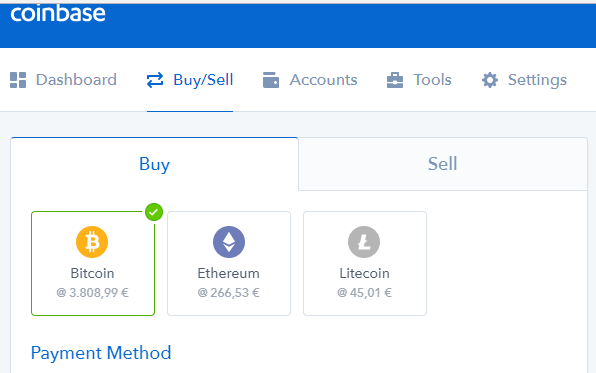The image size is (596, 373).
Task: Go to the Tools section
Action: 433,80
